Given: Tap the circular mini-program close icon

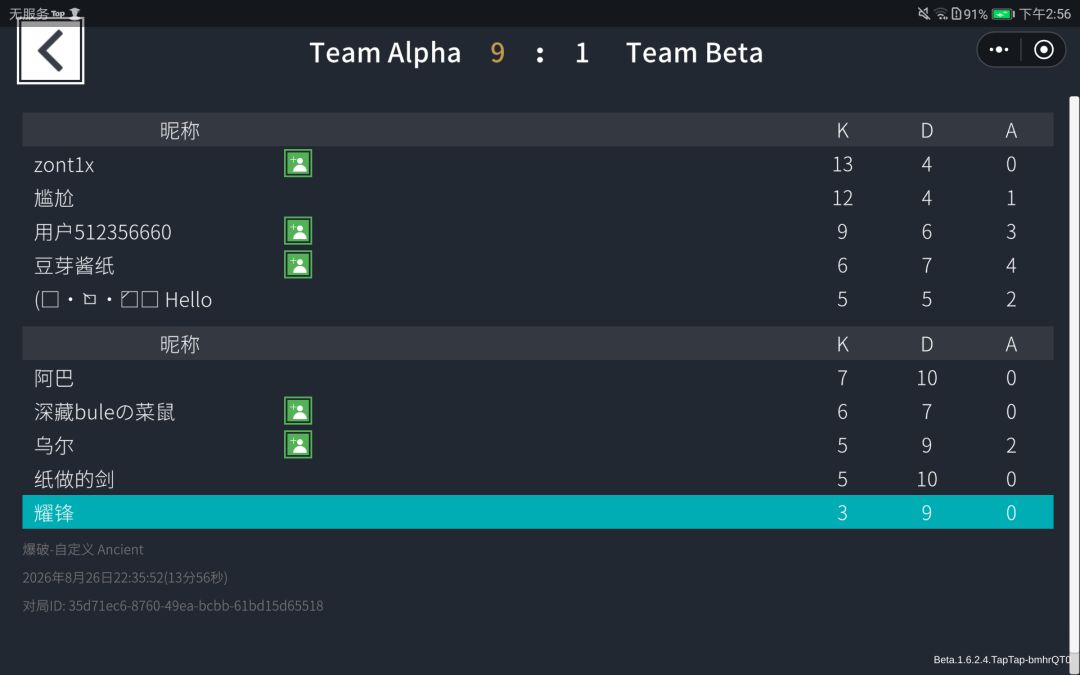Looking at the screenshot, I should click(1043, 50).
